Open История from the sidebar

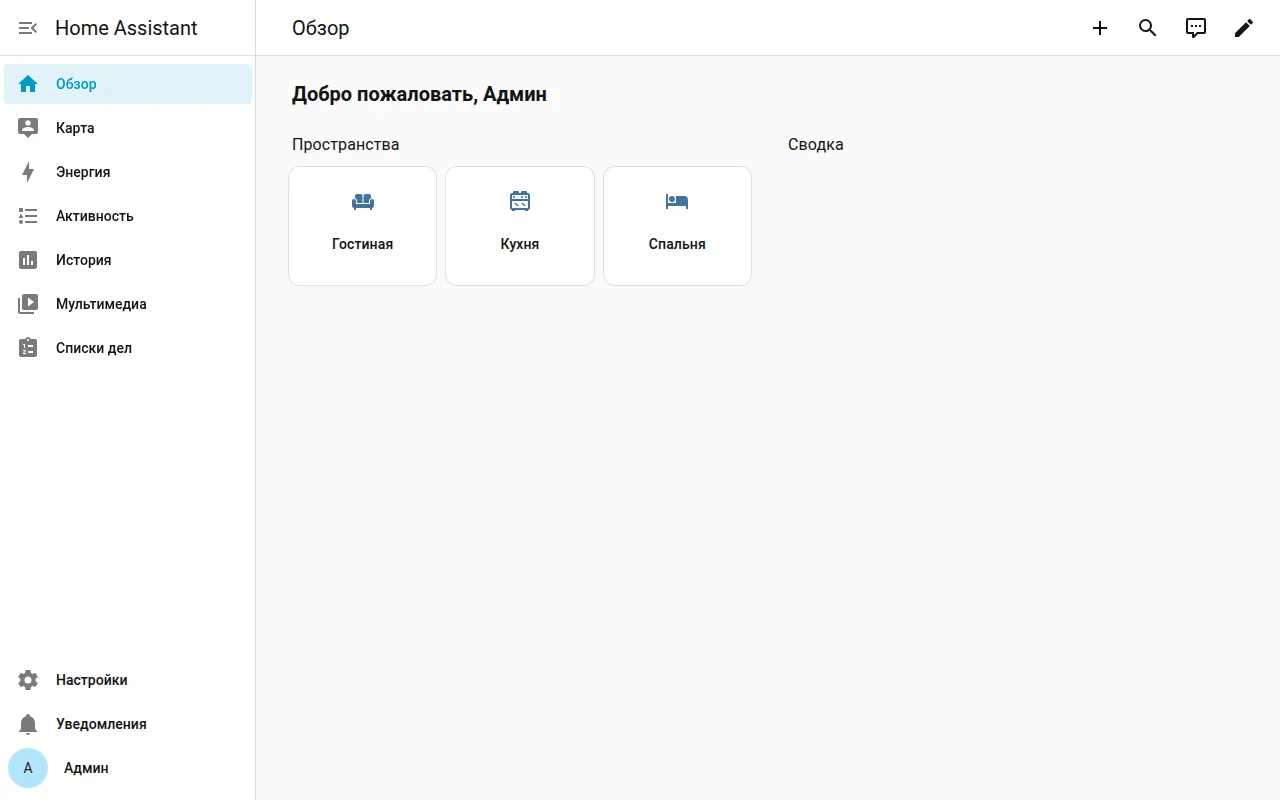point(128,260)
